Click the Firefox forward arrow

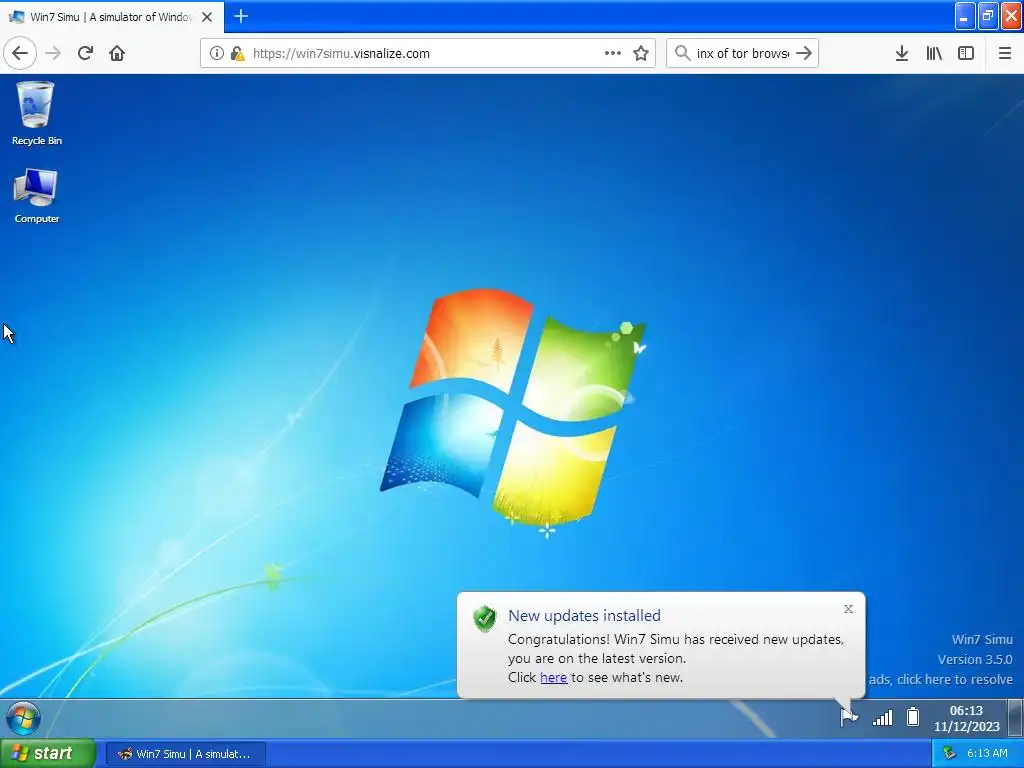coord(53,53)
